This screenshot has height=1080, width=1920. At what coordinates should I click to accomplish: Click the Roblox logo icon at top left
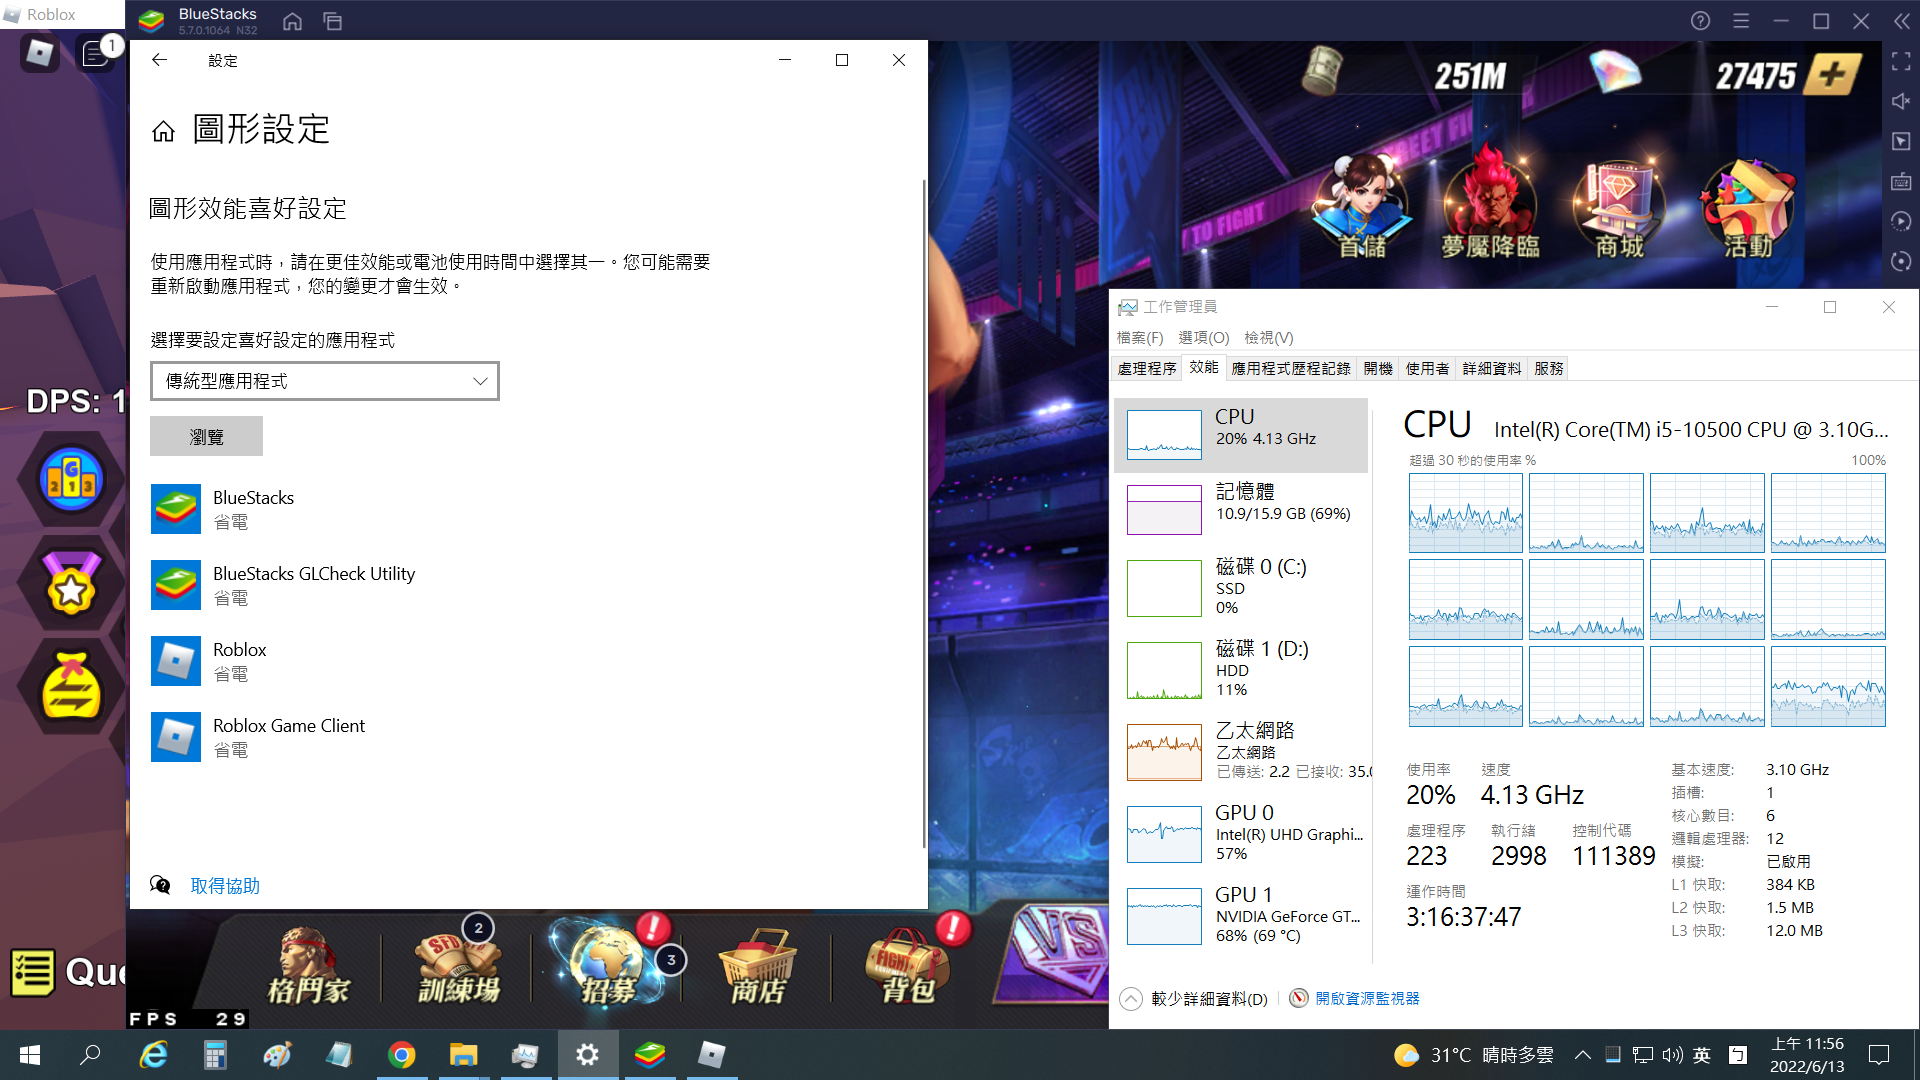(x=39, y=53)
